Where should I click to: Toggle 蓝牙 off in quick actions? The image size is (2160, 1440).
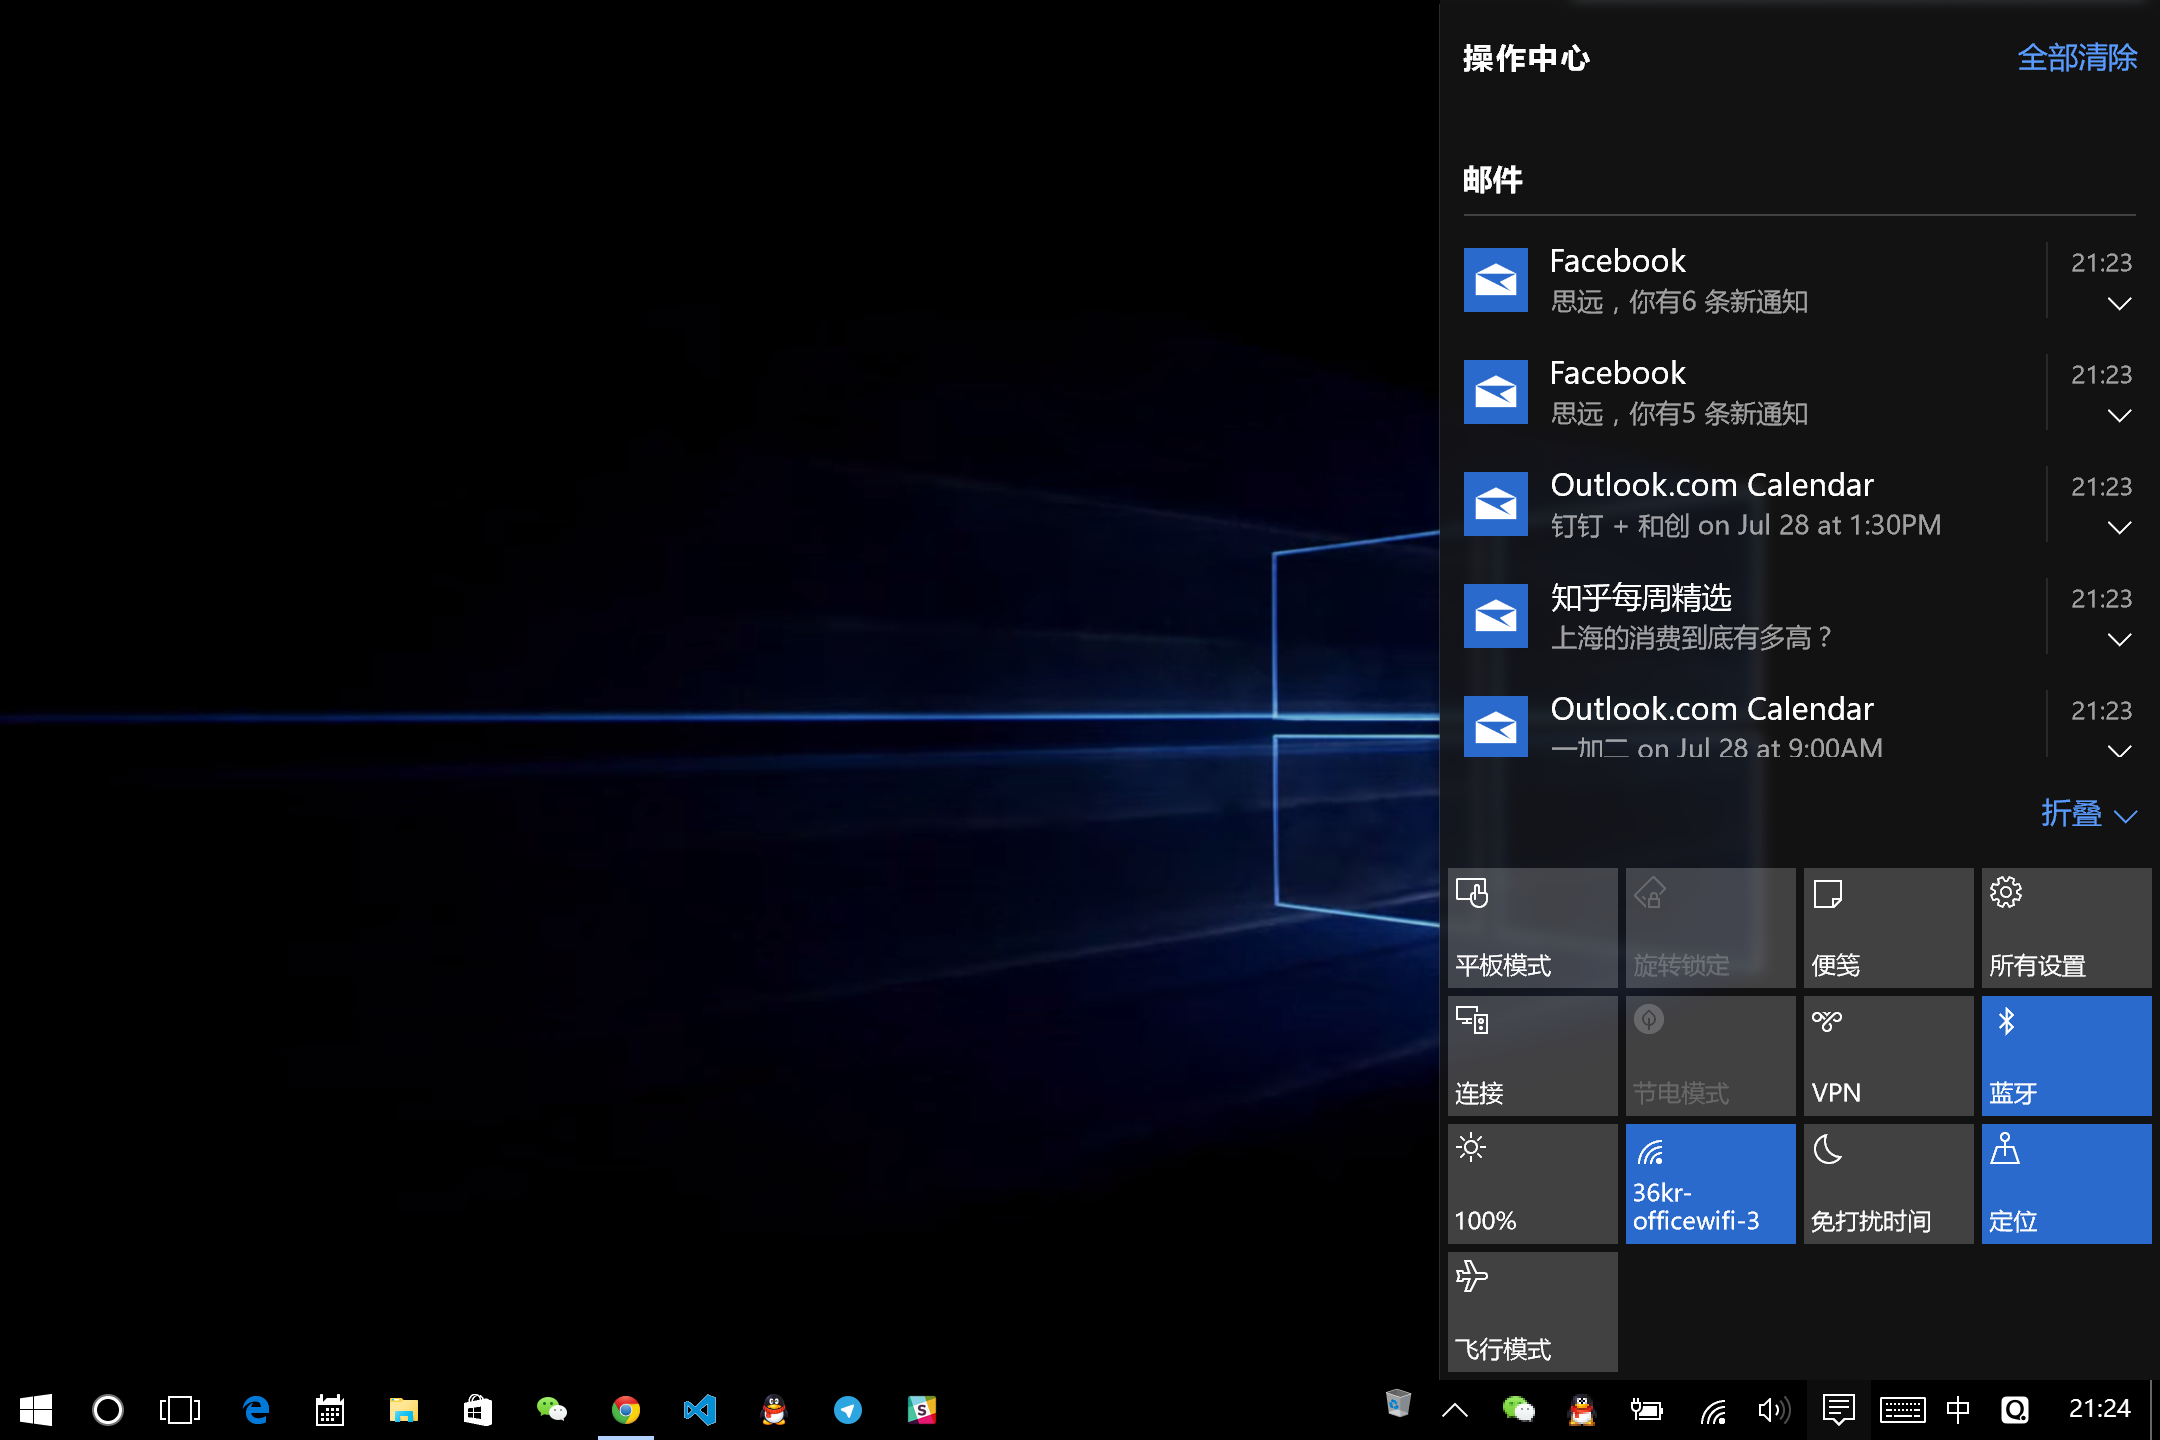pos(2065,1055)
